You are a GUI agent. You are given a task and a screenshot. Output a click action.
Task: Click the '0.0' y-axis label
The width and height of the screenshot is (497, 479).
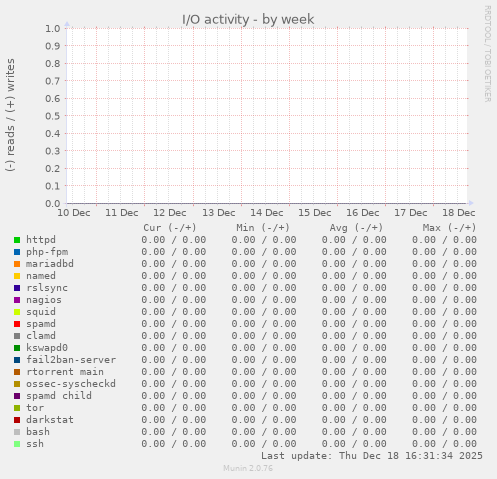(53, 203)
